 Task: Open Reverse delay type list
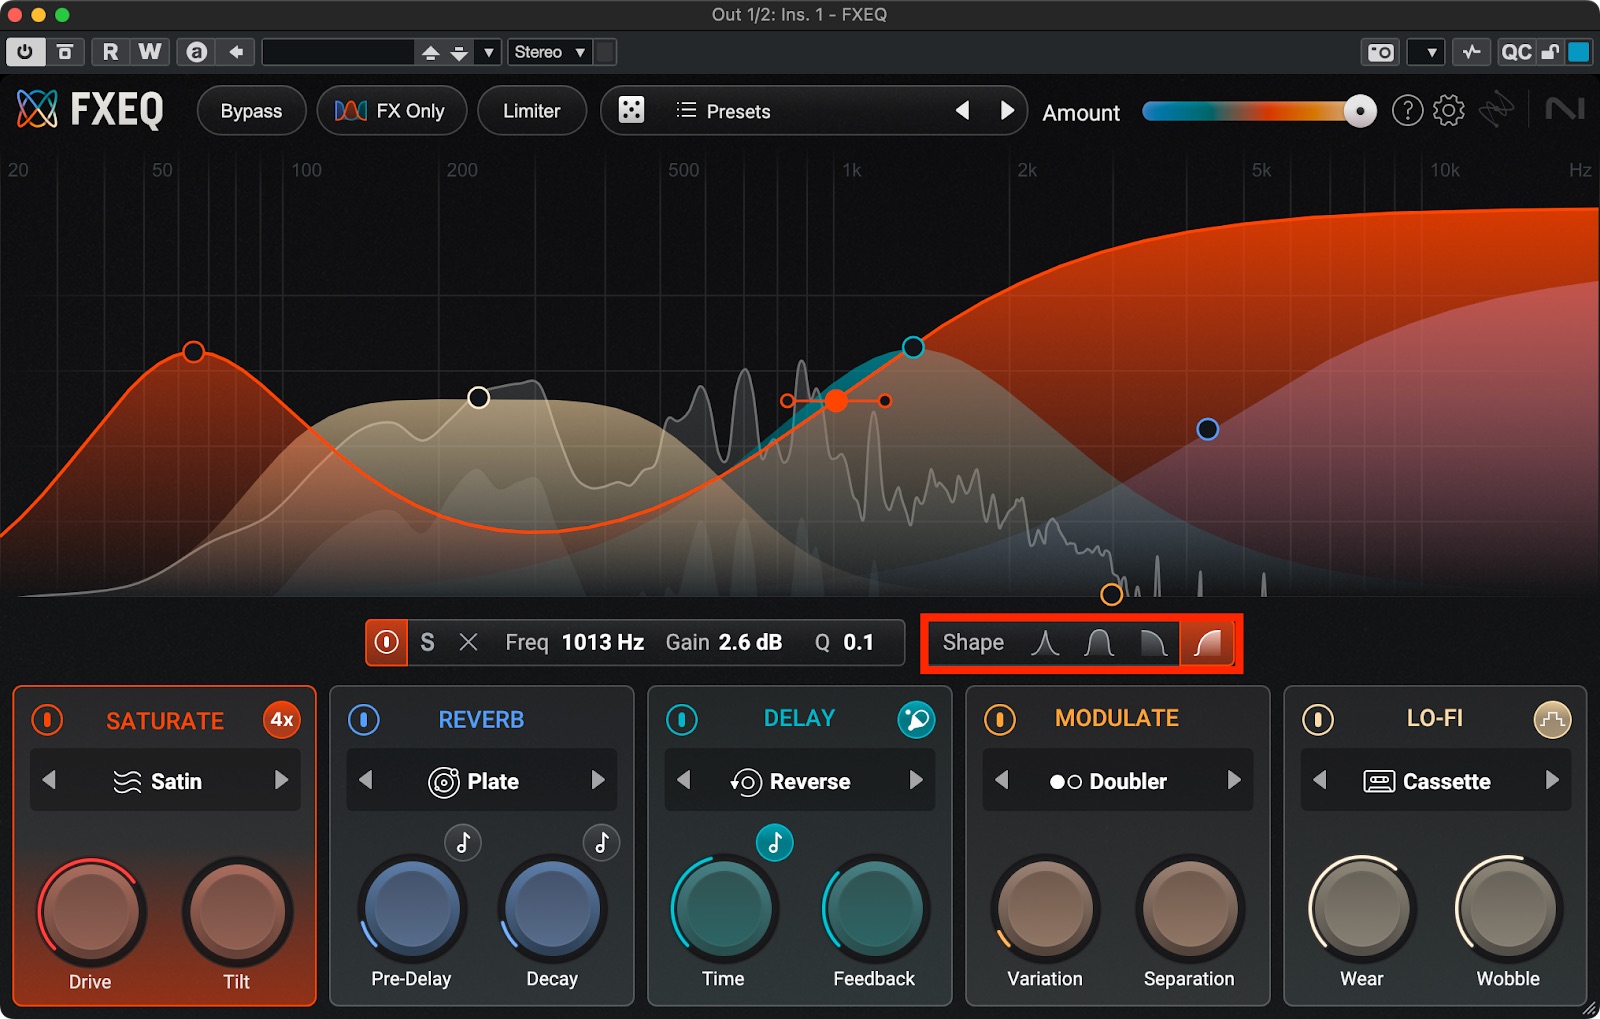click(791, 781)
